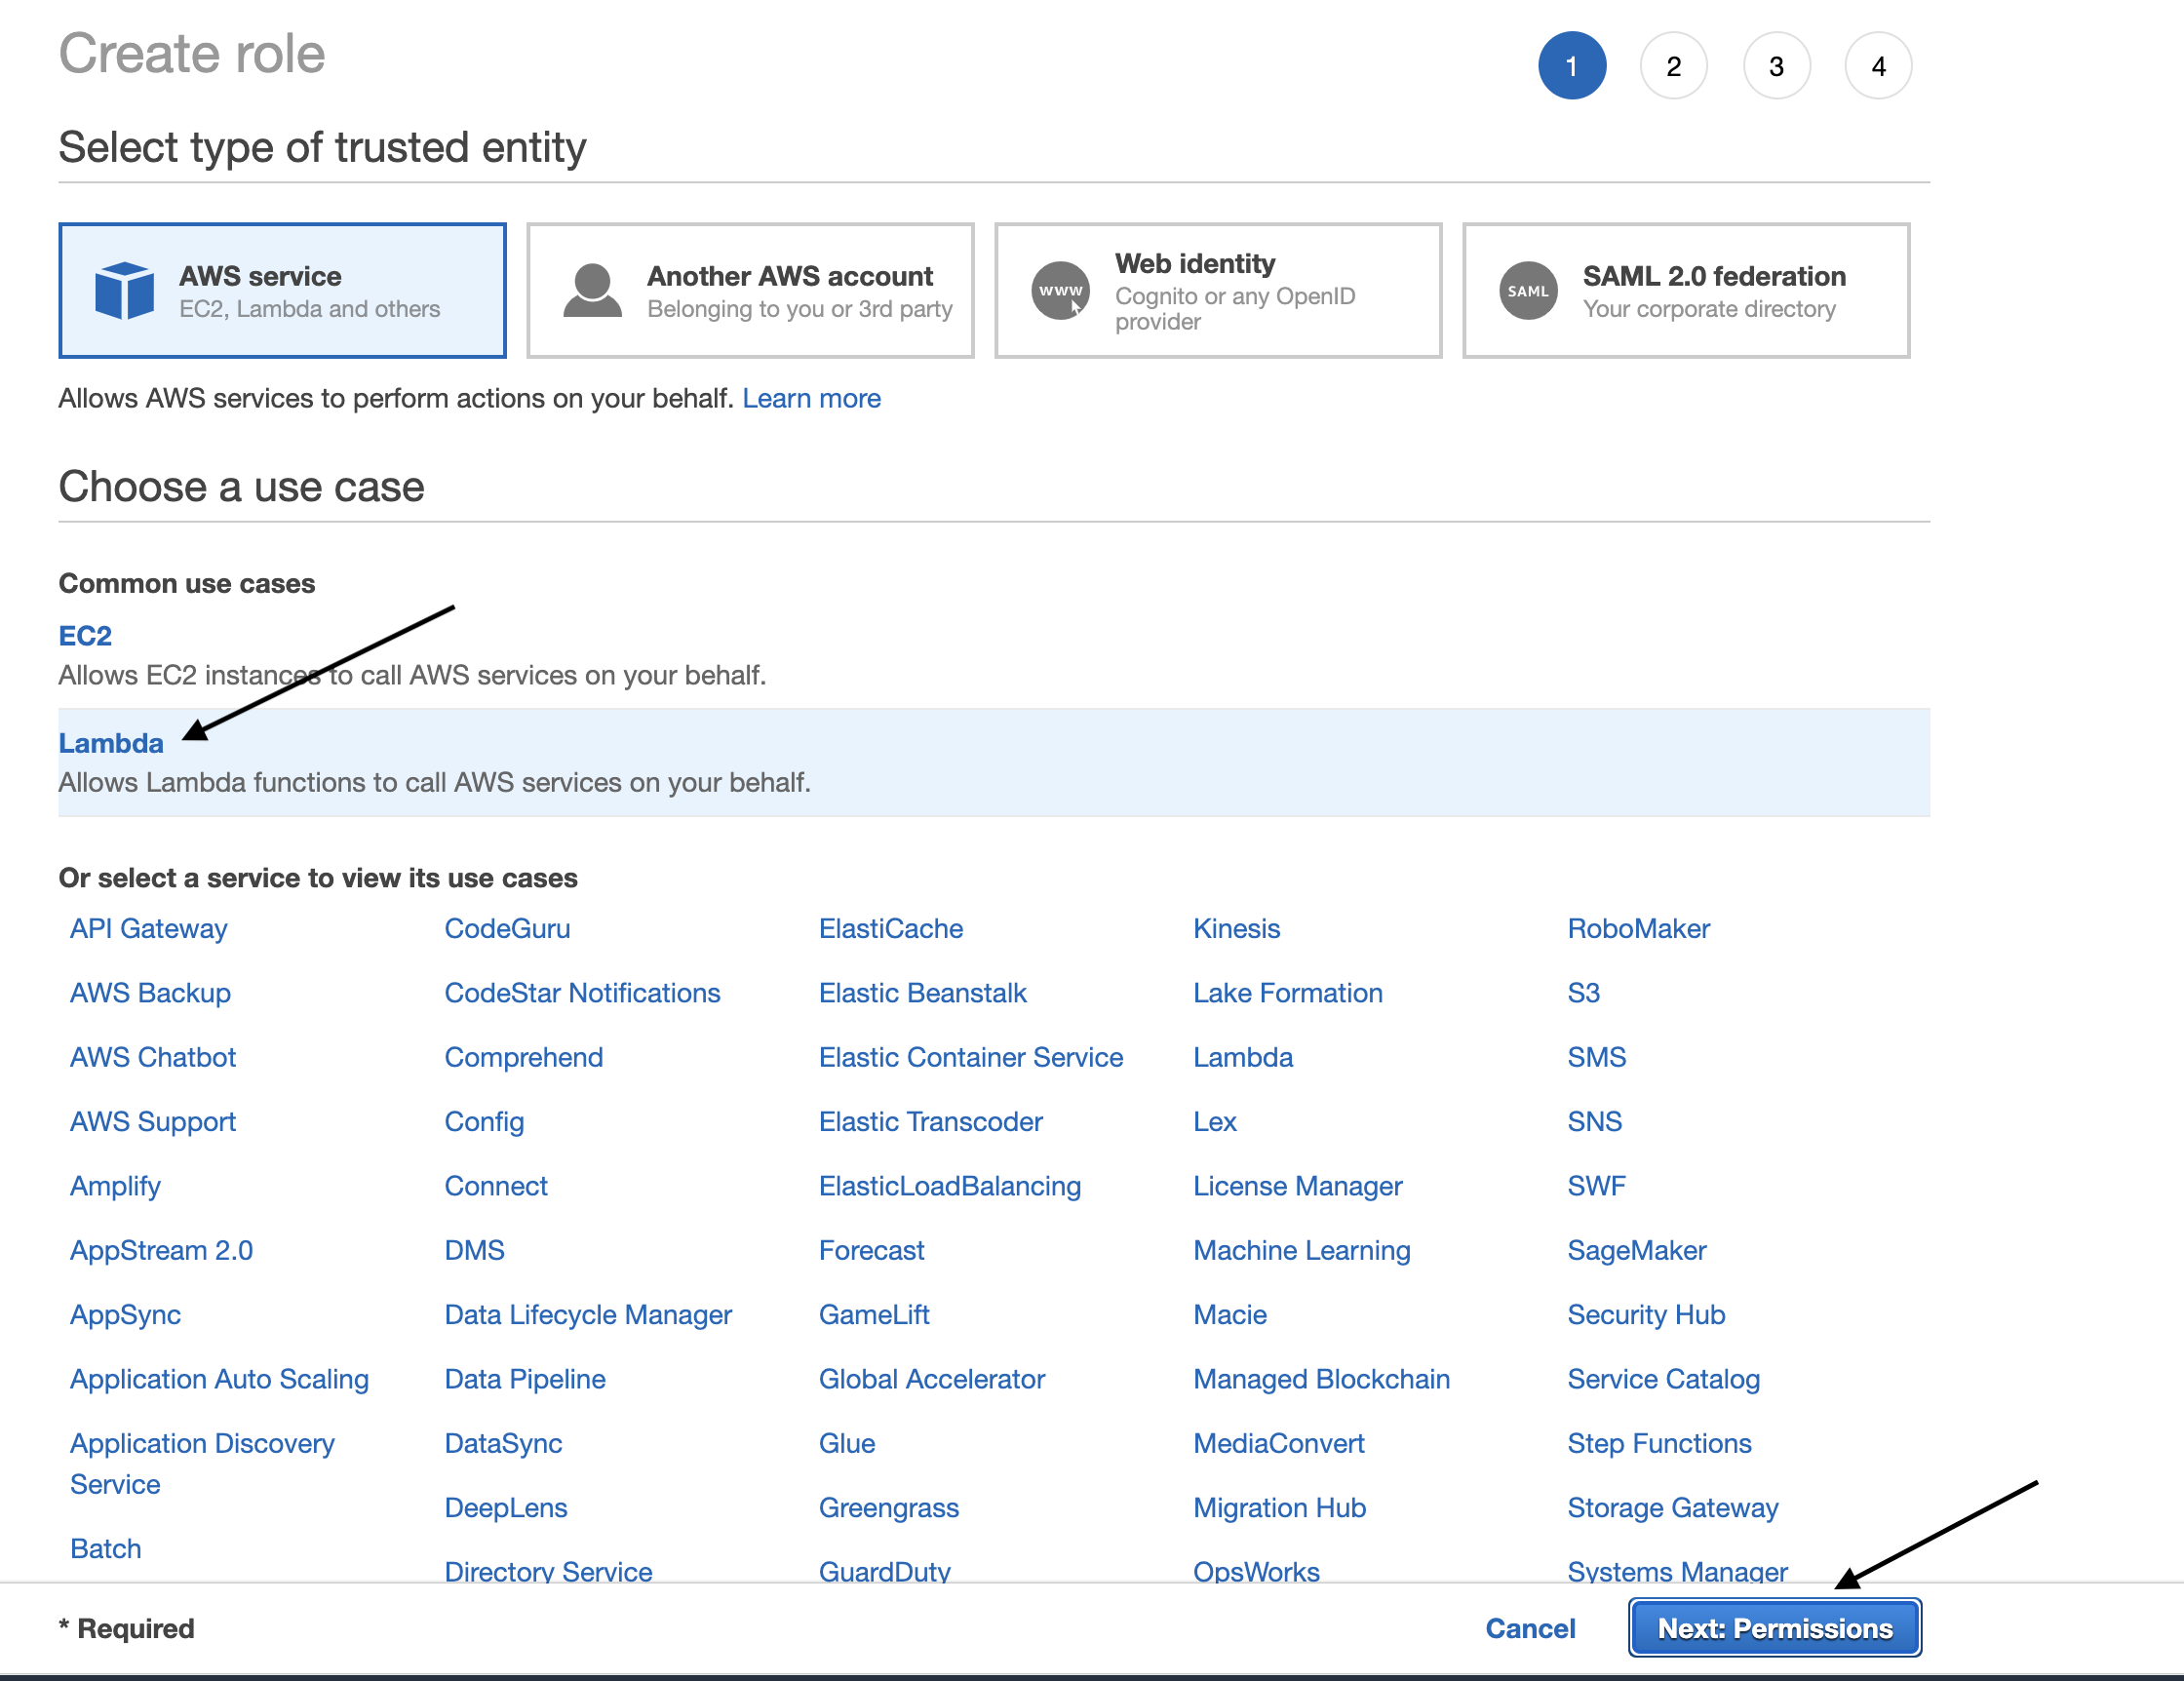Select Machine Learning service
Image resolution: width=2184 pixels, height=1681 pixels.
[x=1301, y=1250]
